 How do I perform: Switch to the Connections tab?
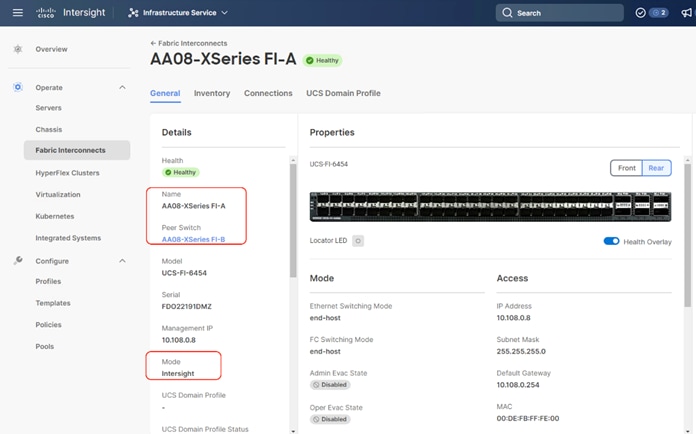click(x=268, y=93)
